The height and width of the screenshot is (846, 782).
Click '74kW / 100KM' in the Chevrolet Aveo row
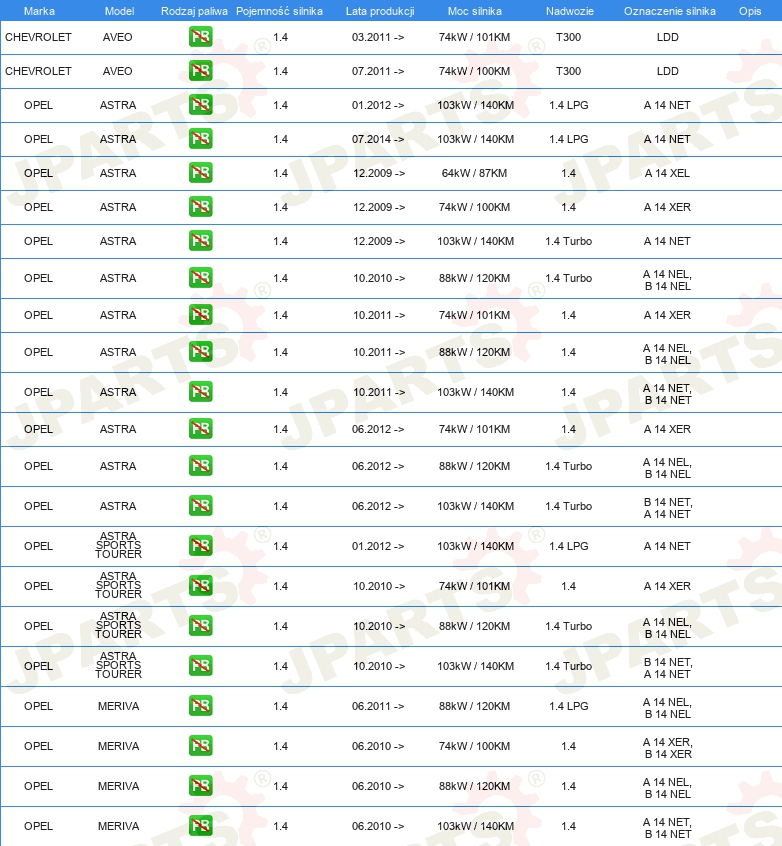[474, 71]
